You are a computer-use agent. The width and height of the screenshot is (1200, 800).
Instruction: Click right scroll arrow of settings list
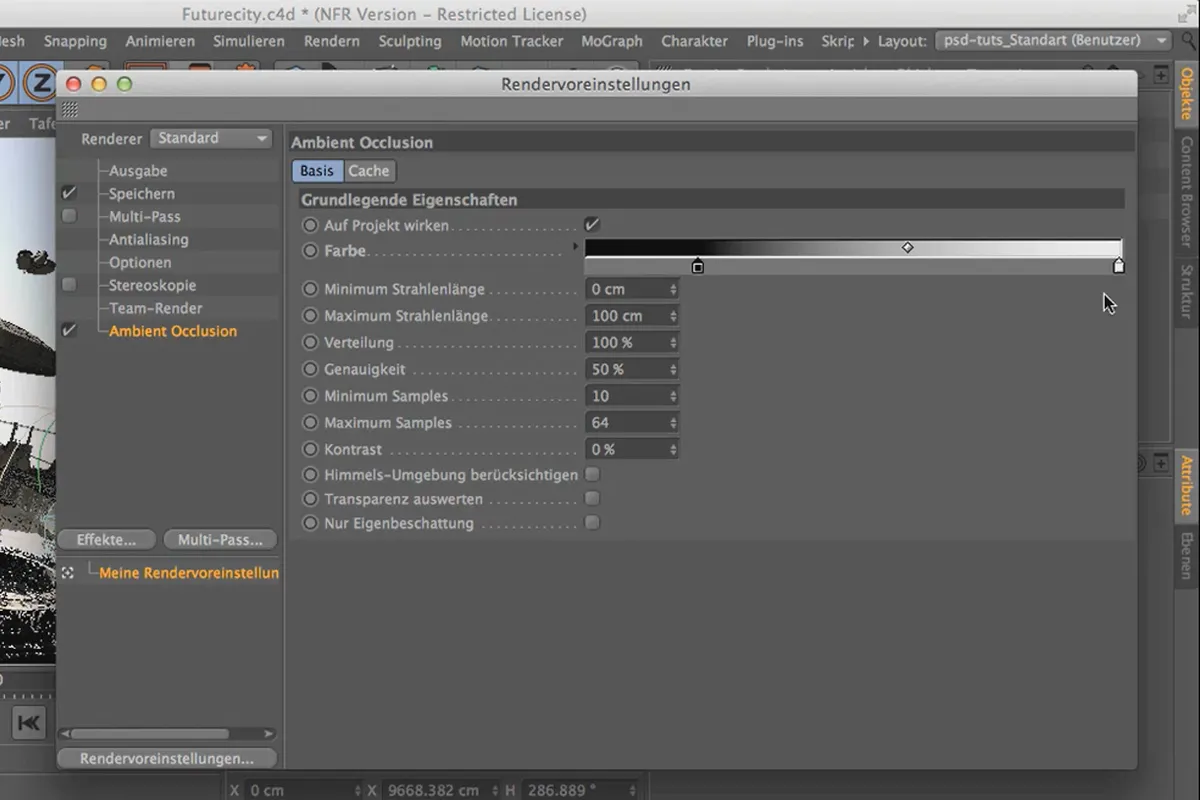click(269, 734)
